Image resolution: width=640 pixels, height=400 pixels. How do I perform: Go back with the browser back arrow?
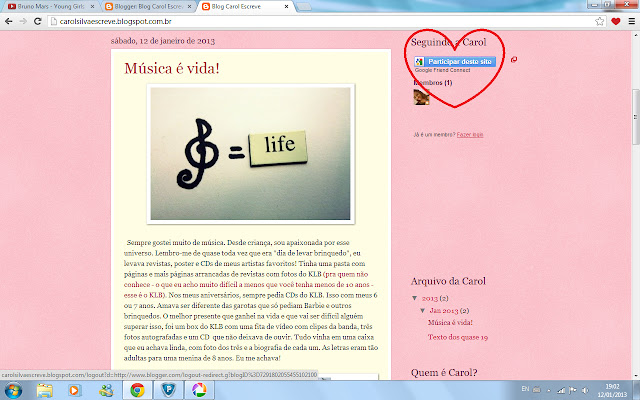coord(9,21)
